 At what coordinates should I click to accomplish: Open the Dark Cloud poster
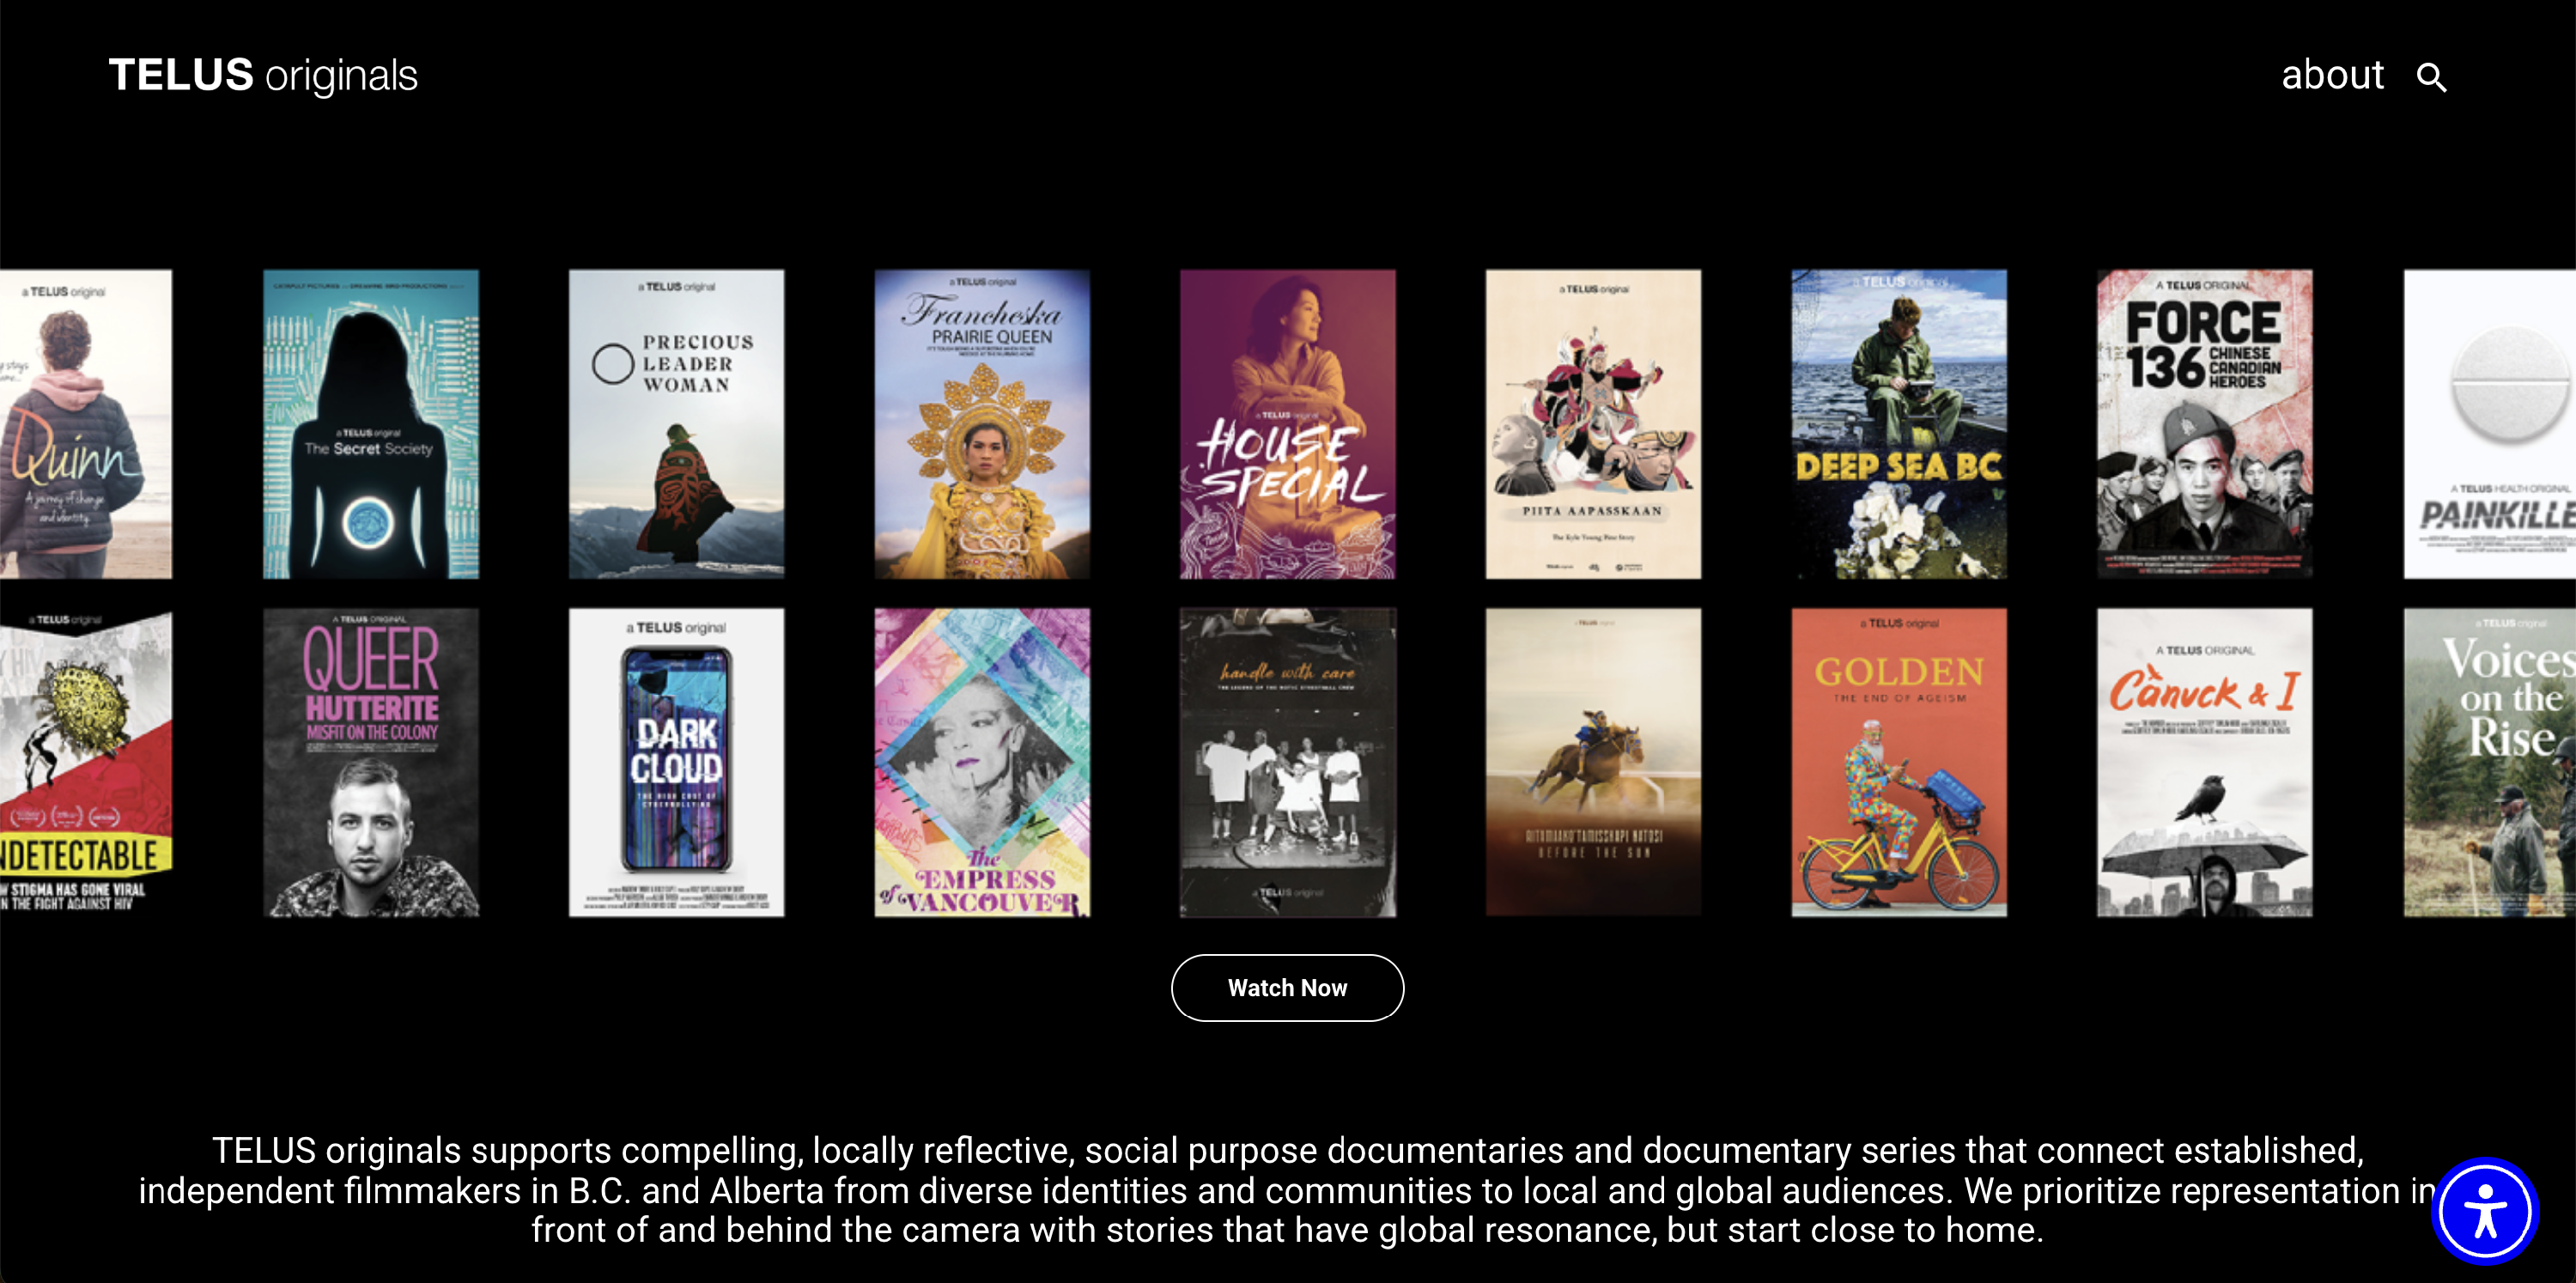point(676,763)
